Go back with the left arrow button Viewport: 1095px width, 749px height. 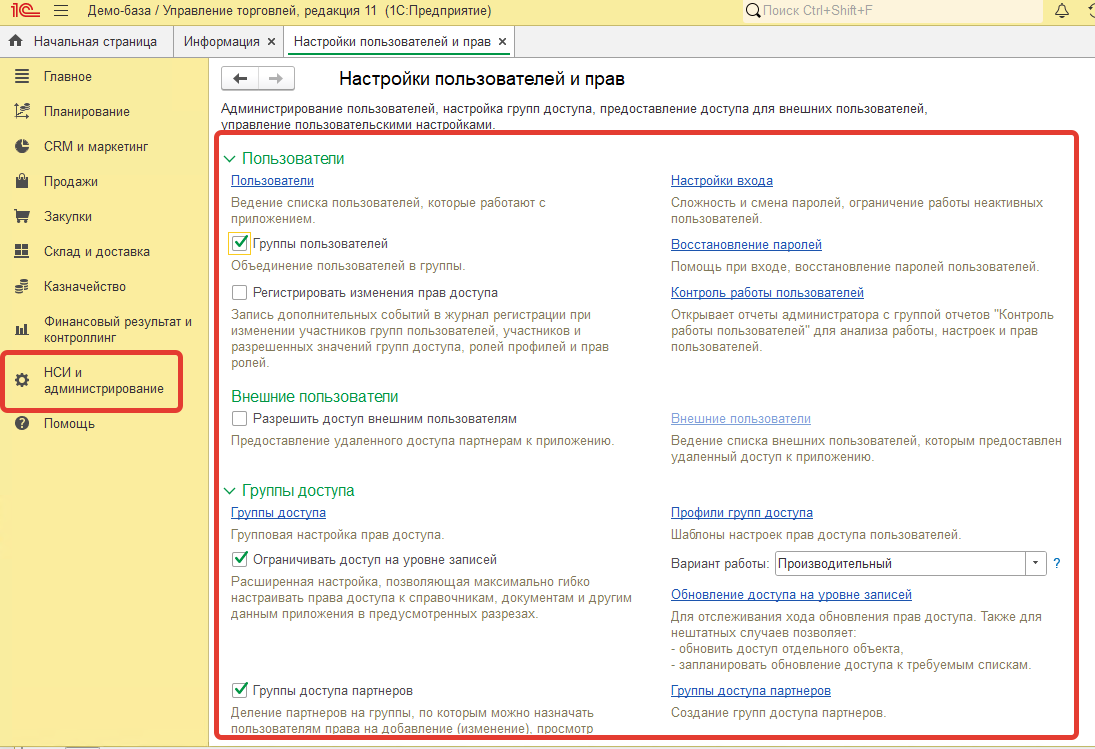point(240,78)
